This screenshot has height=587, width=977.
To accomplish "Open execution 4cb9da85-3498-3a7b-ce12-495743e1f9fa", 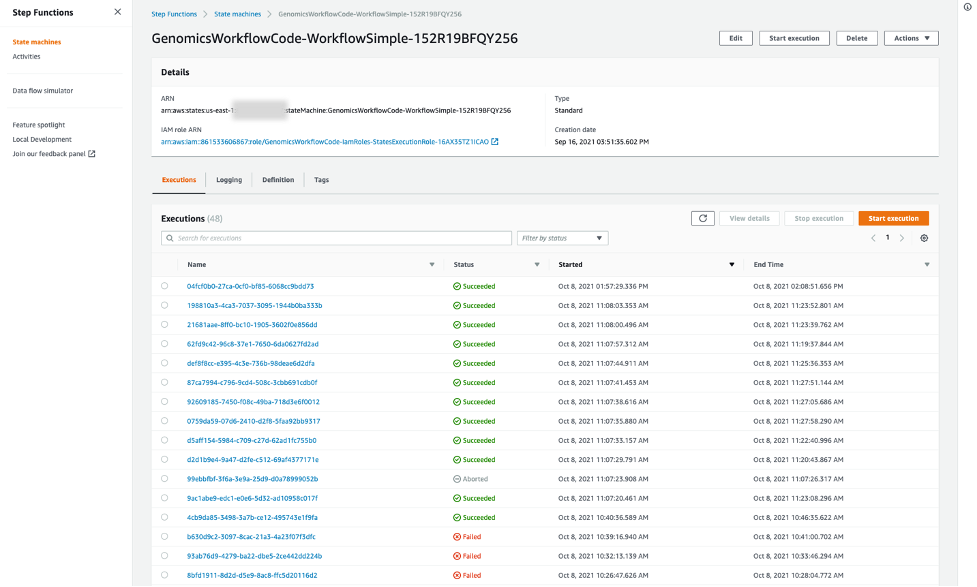I will point(252,517).
